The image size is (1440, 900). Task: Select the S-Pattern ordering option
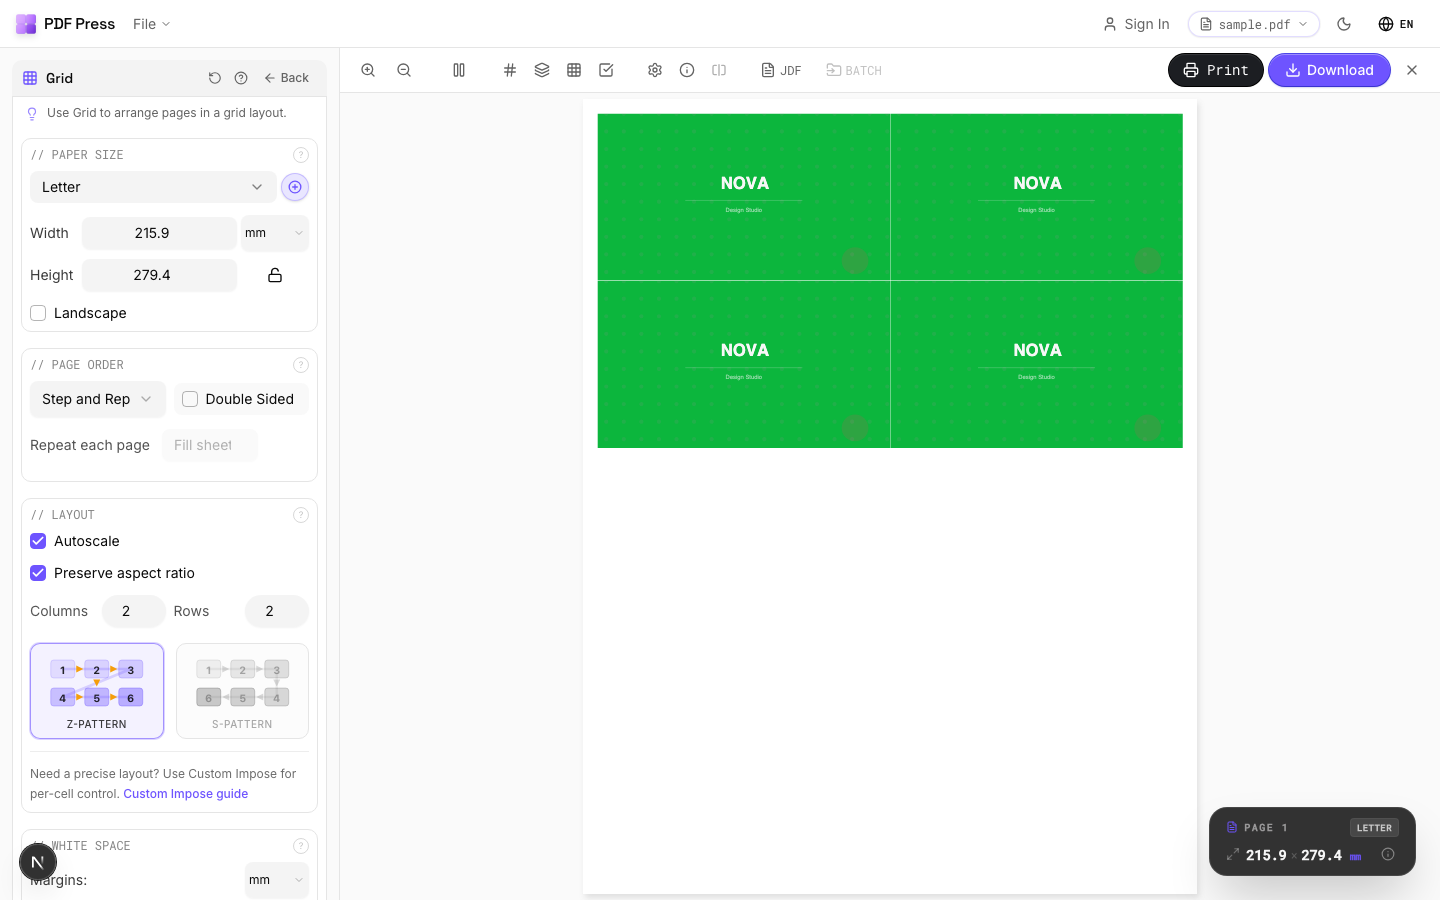tap(242, 691)
